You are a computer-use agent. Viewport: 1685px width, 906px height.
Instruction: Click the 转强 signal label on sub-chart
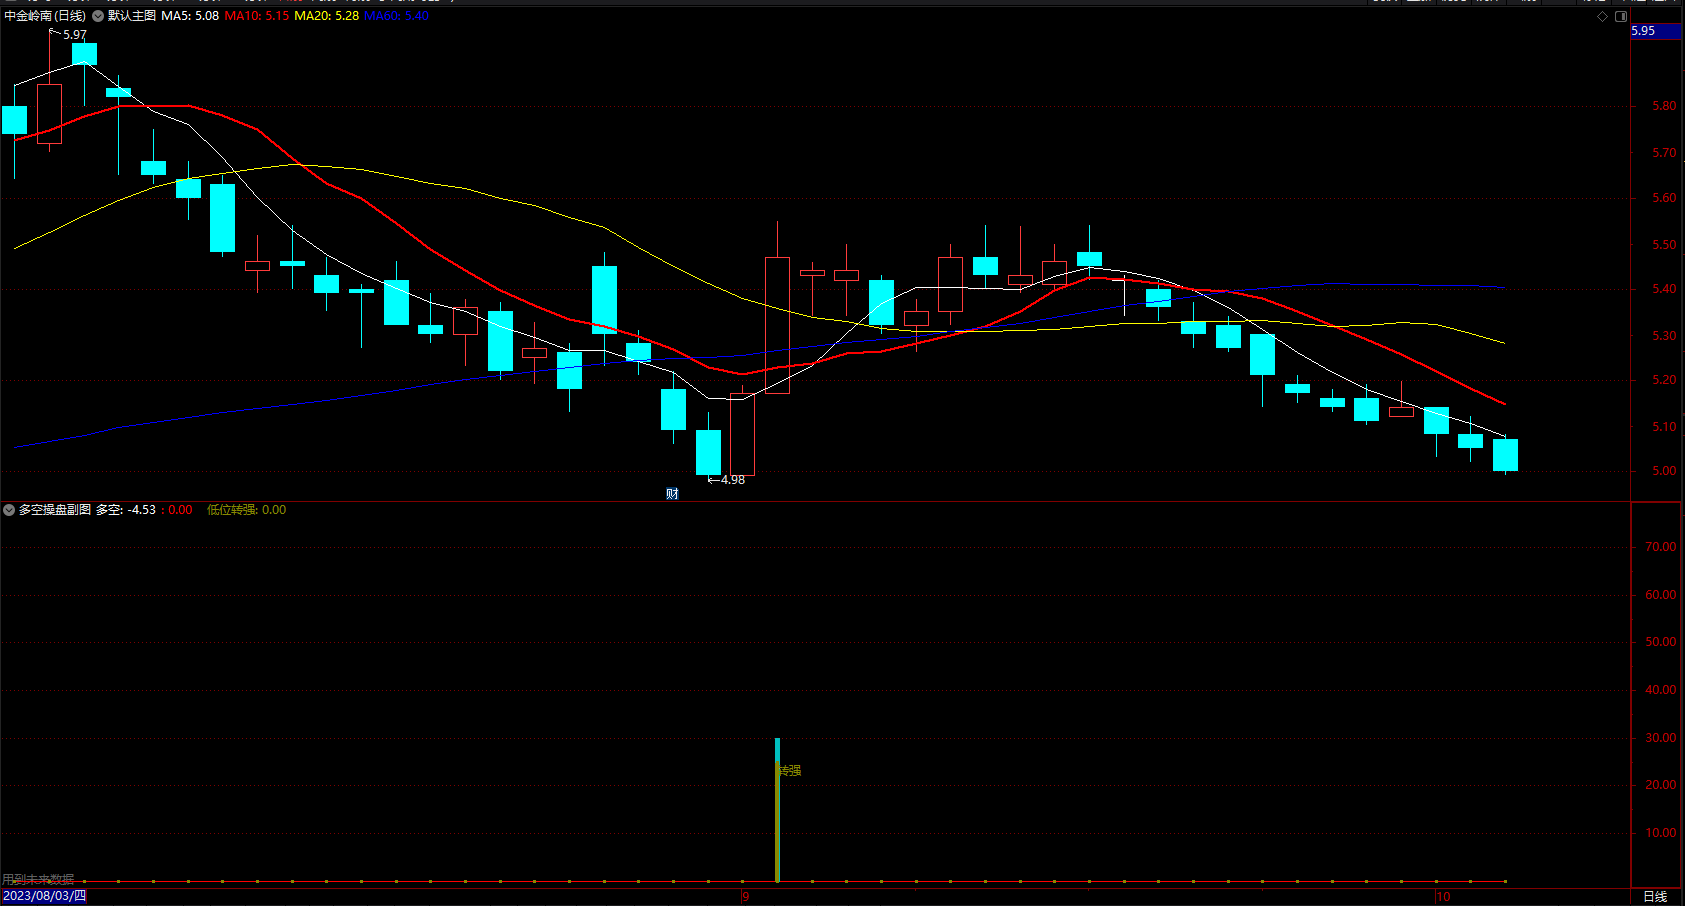(790, 771)
